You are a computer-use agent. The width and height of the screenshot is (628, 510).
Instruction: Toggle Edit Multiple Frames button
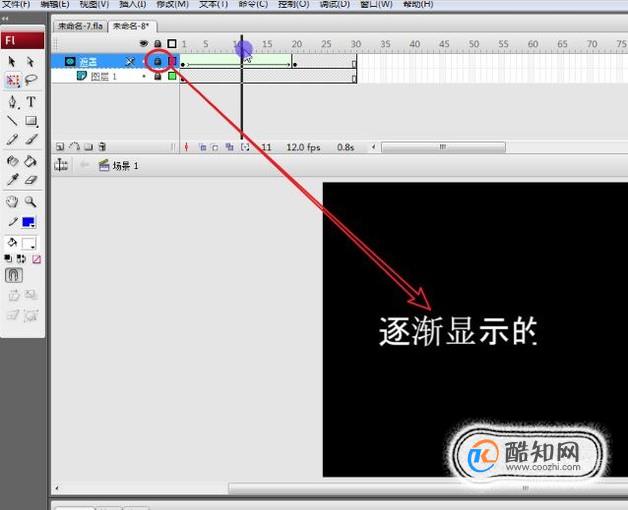pyautogui.click(x=229, y=147)
